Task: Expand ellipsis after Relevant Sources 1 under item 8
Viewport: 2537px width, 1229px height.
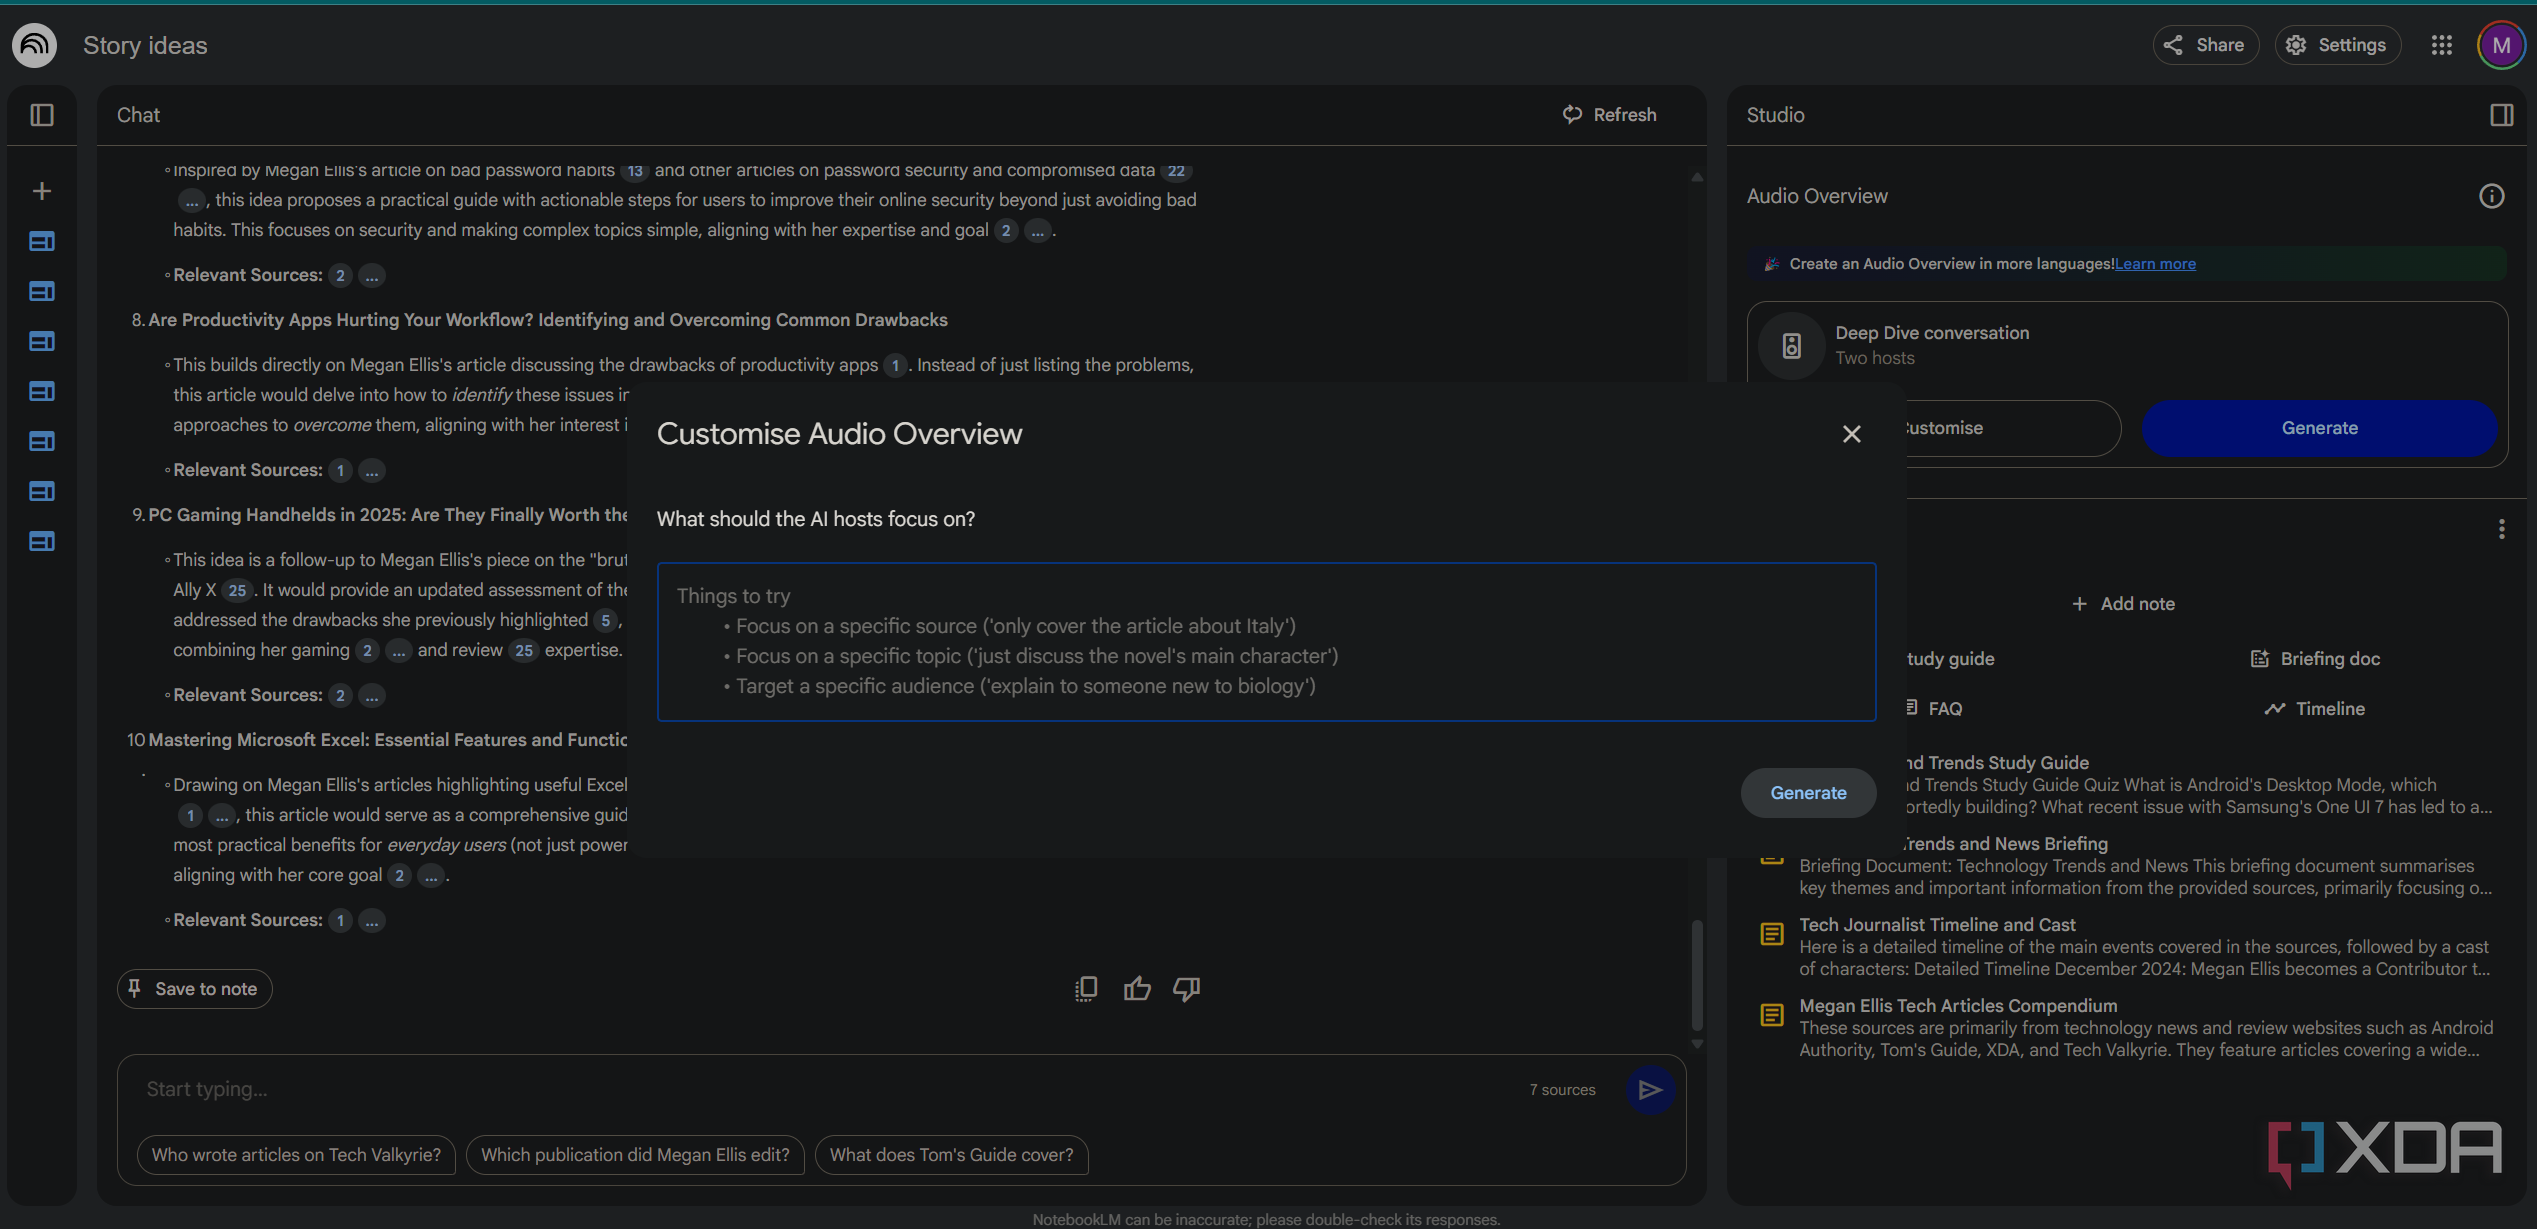Action: point(372,470)
